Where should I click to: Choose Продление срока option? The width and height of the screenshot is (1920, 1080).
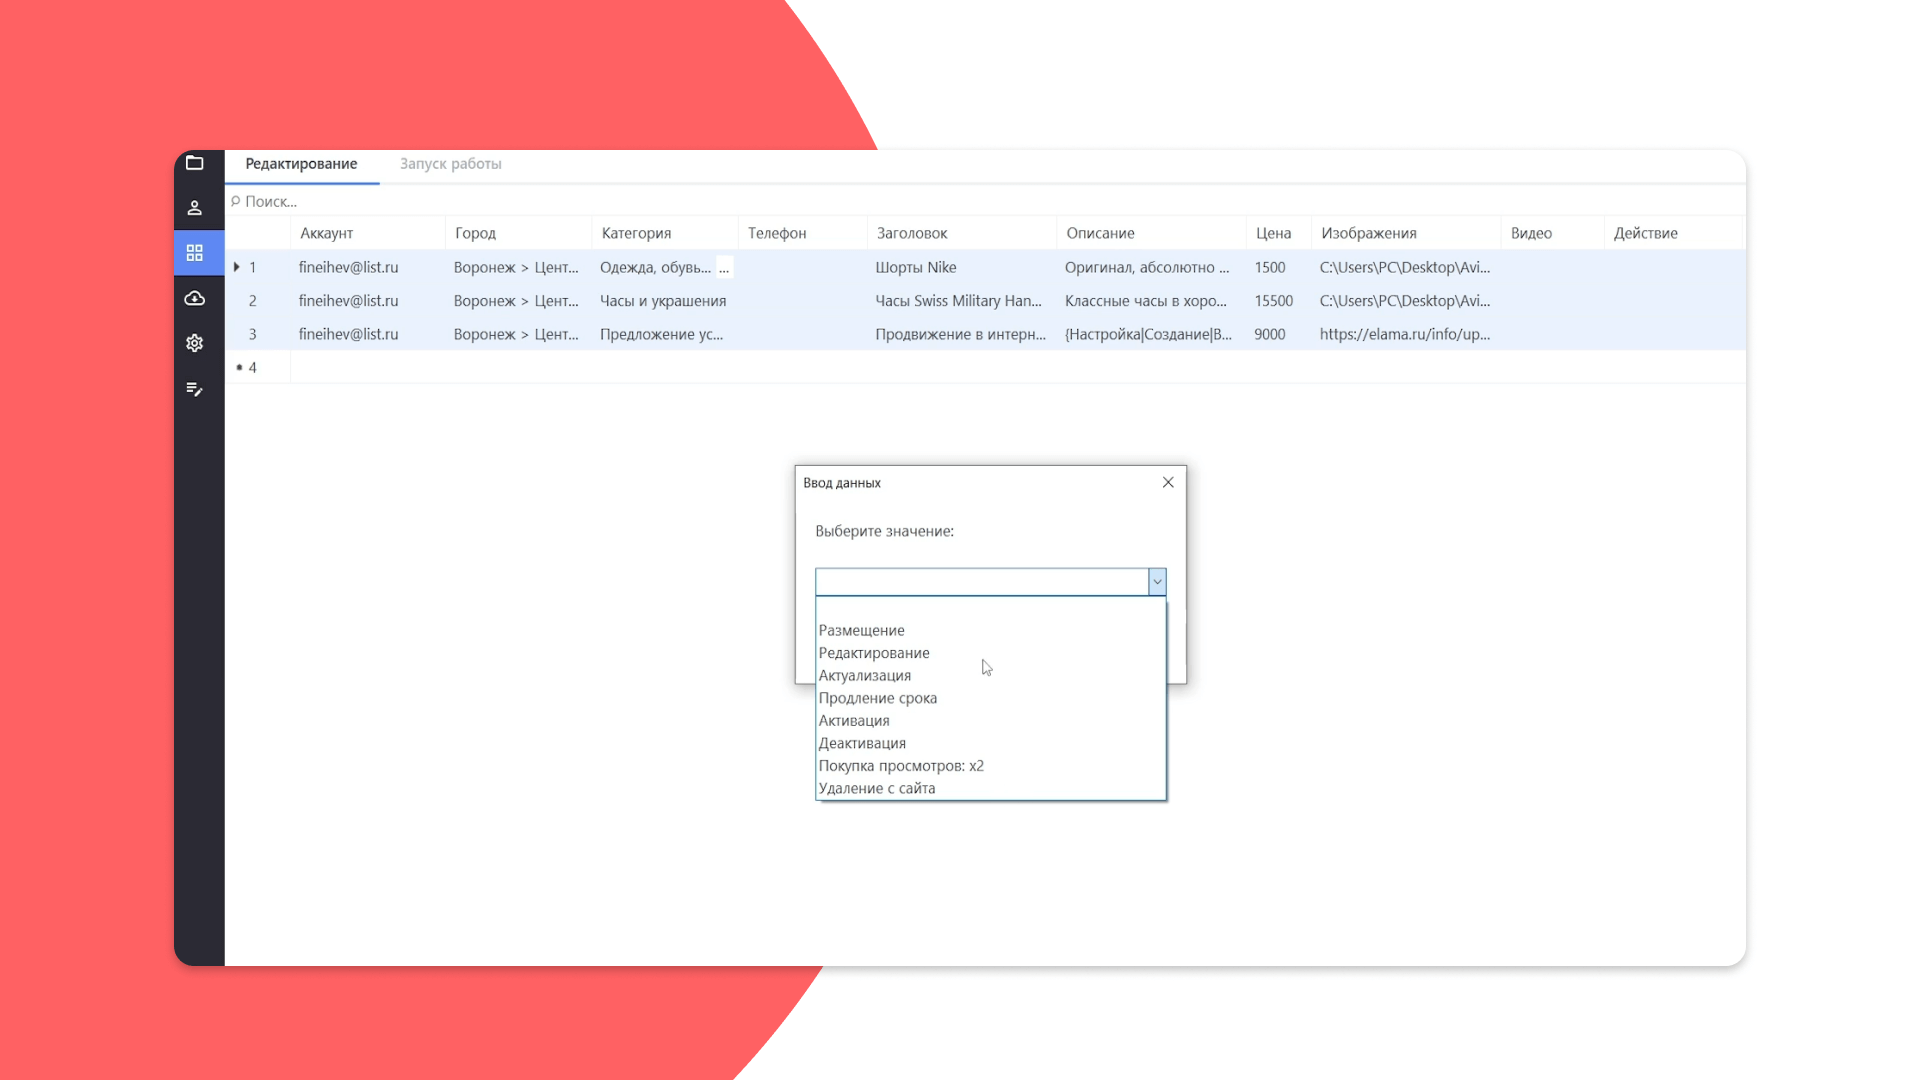click(x=877, y=698)
